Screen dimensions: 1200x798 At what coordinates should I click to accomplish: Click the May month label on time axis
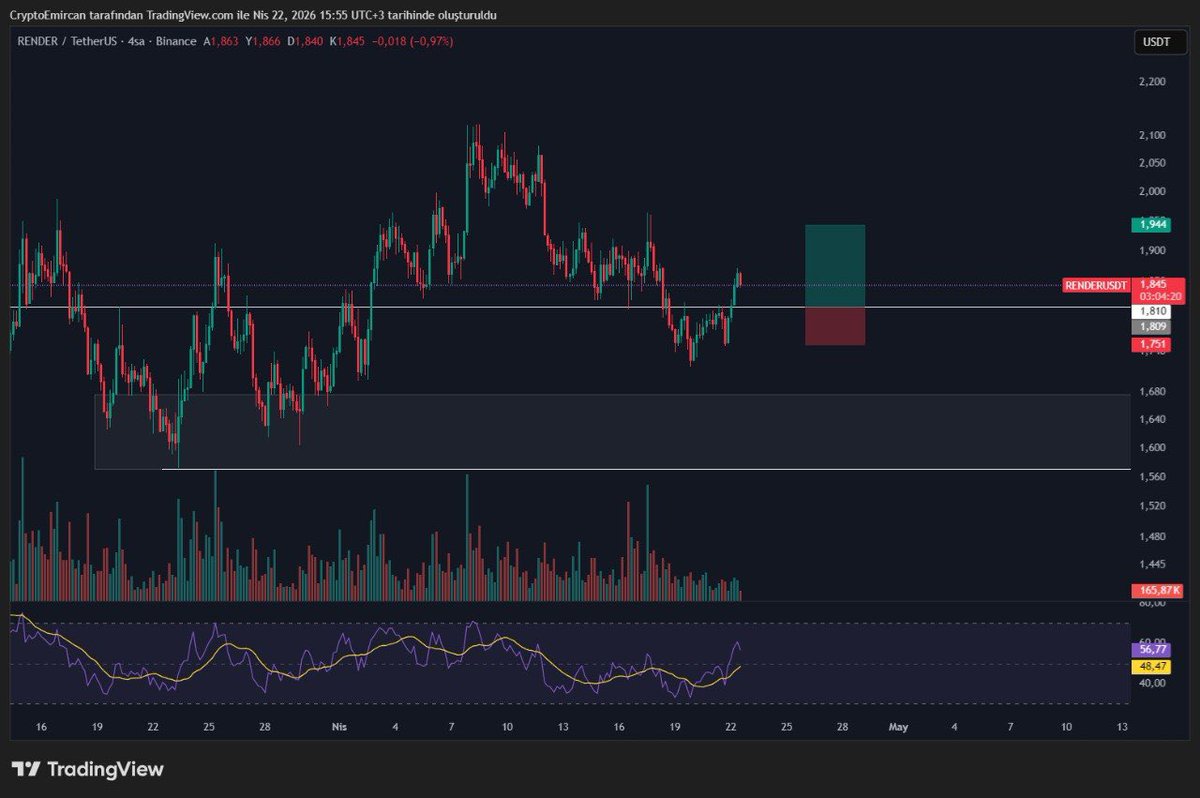click(898, 727)
